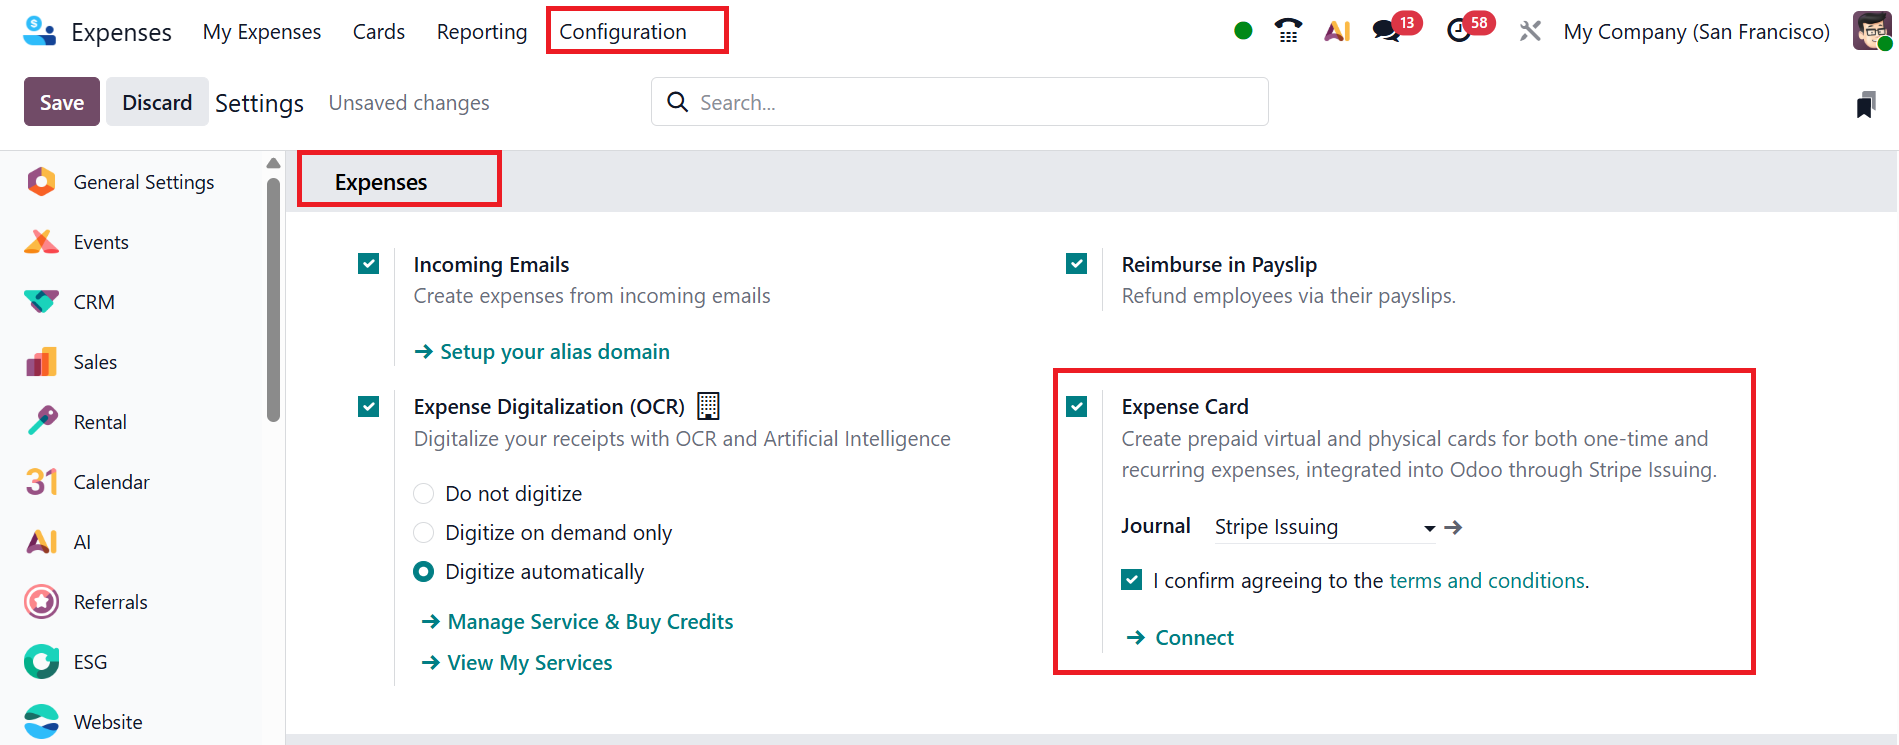The width and height of the screenshot is (1899, 745).
Task: Open the Configuration menu
Action: [623, 32]
